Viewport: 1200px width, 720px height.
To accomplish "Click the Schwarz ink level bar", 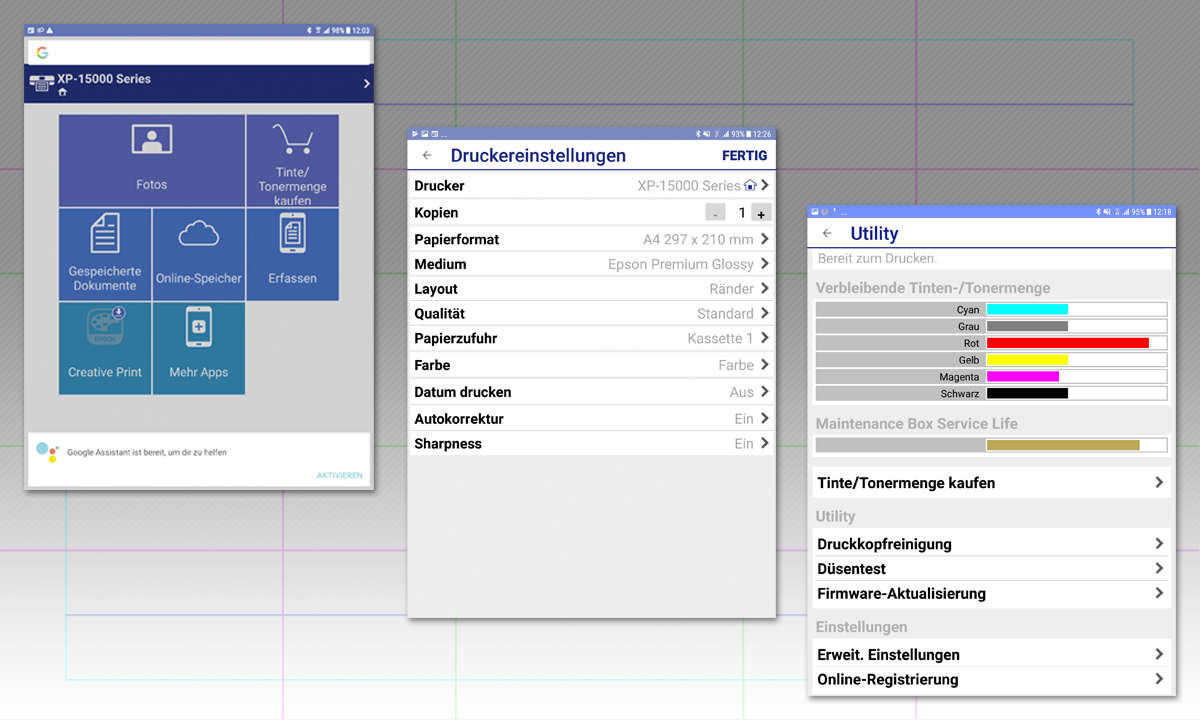I will pos(1077,394).
